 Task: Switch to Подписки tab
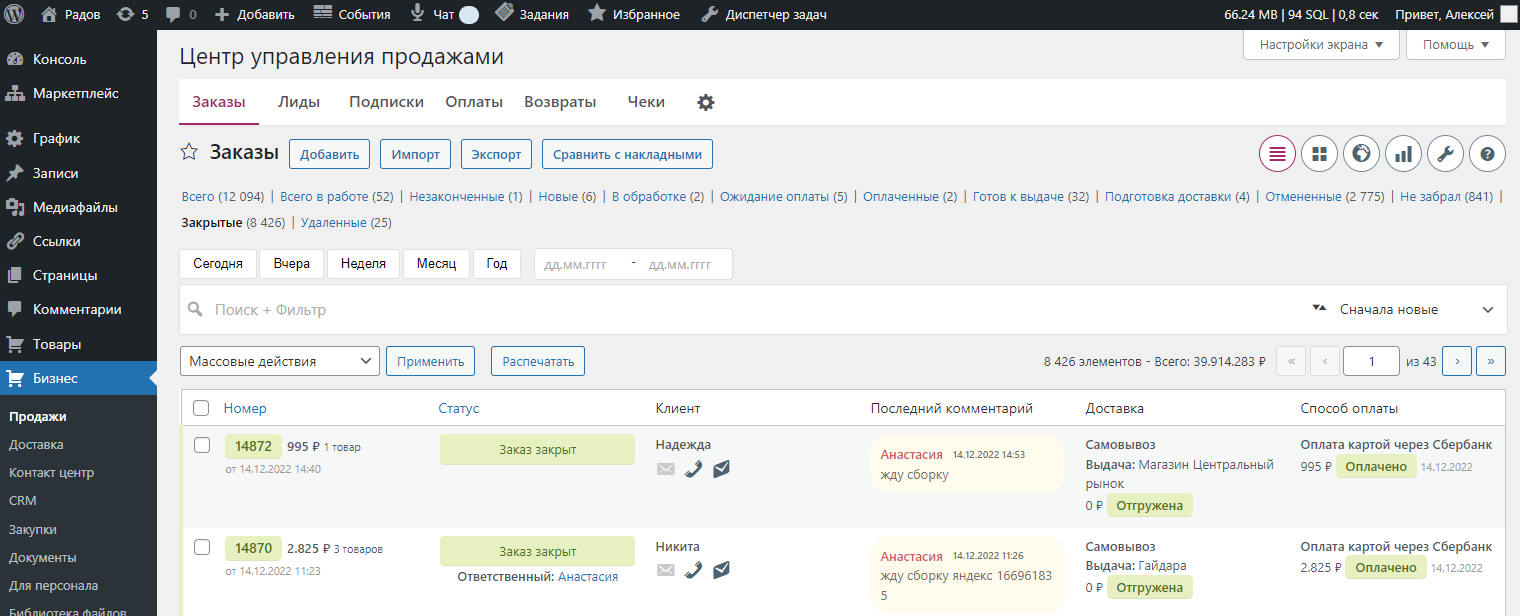[386, 102]
